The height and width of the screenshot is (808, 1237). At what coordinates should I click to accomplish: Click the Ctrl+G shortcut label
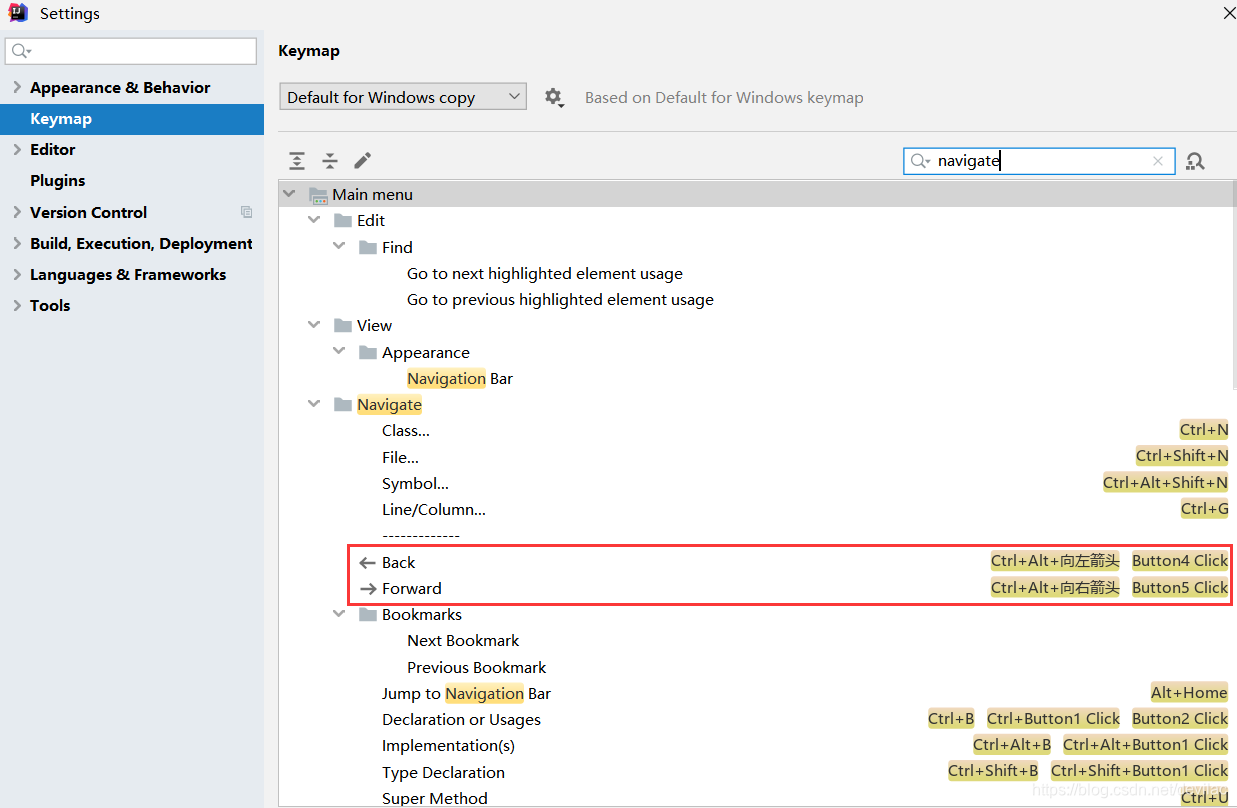pos(1205,509)
